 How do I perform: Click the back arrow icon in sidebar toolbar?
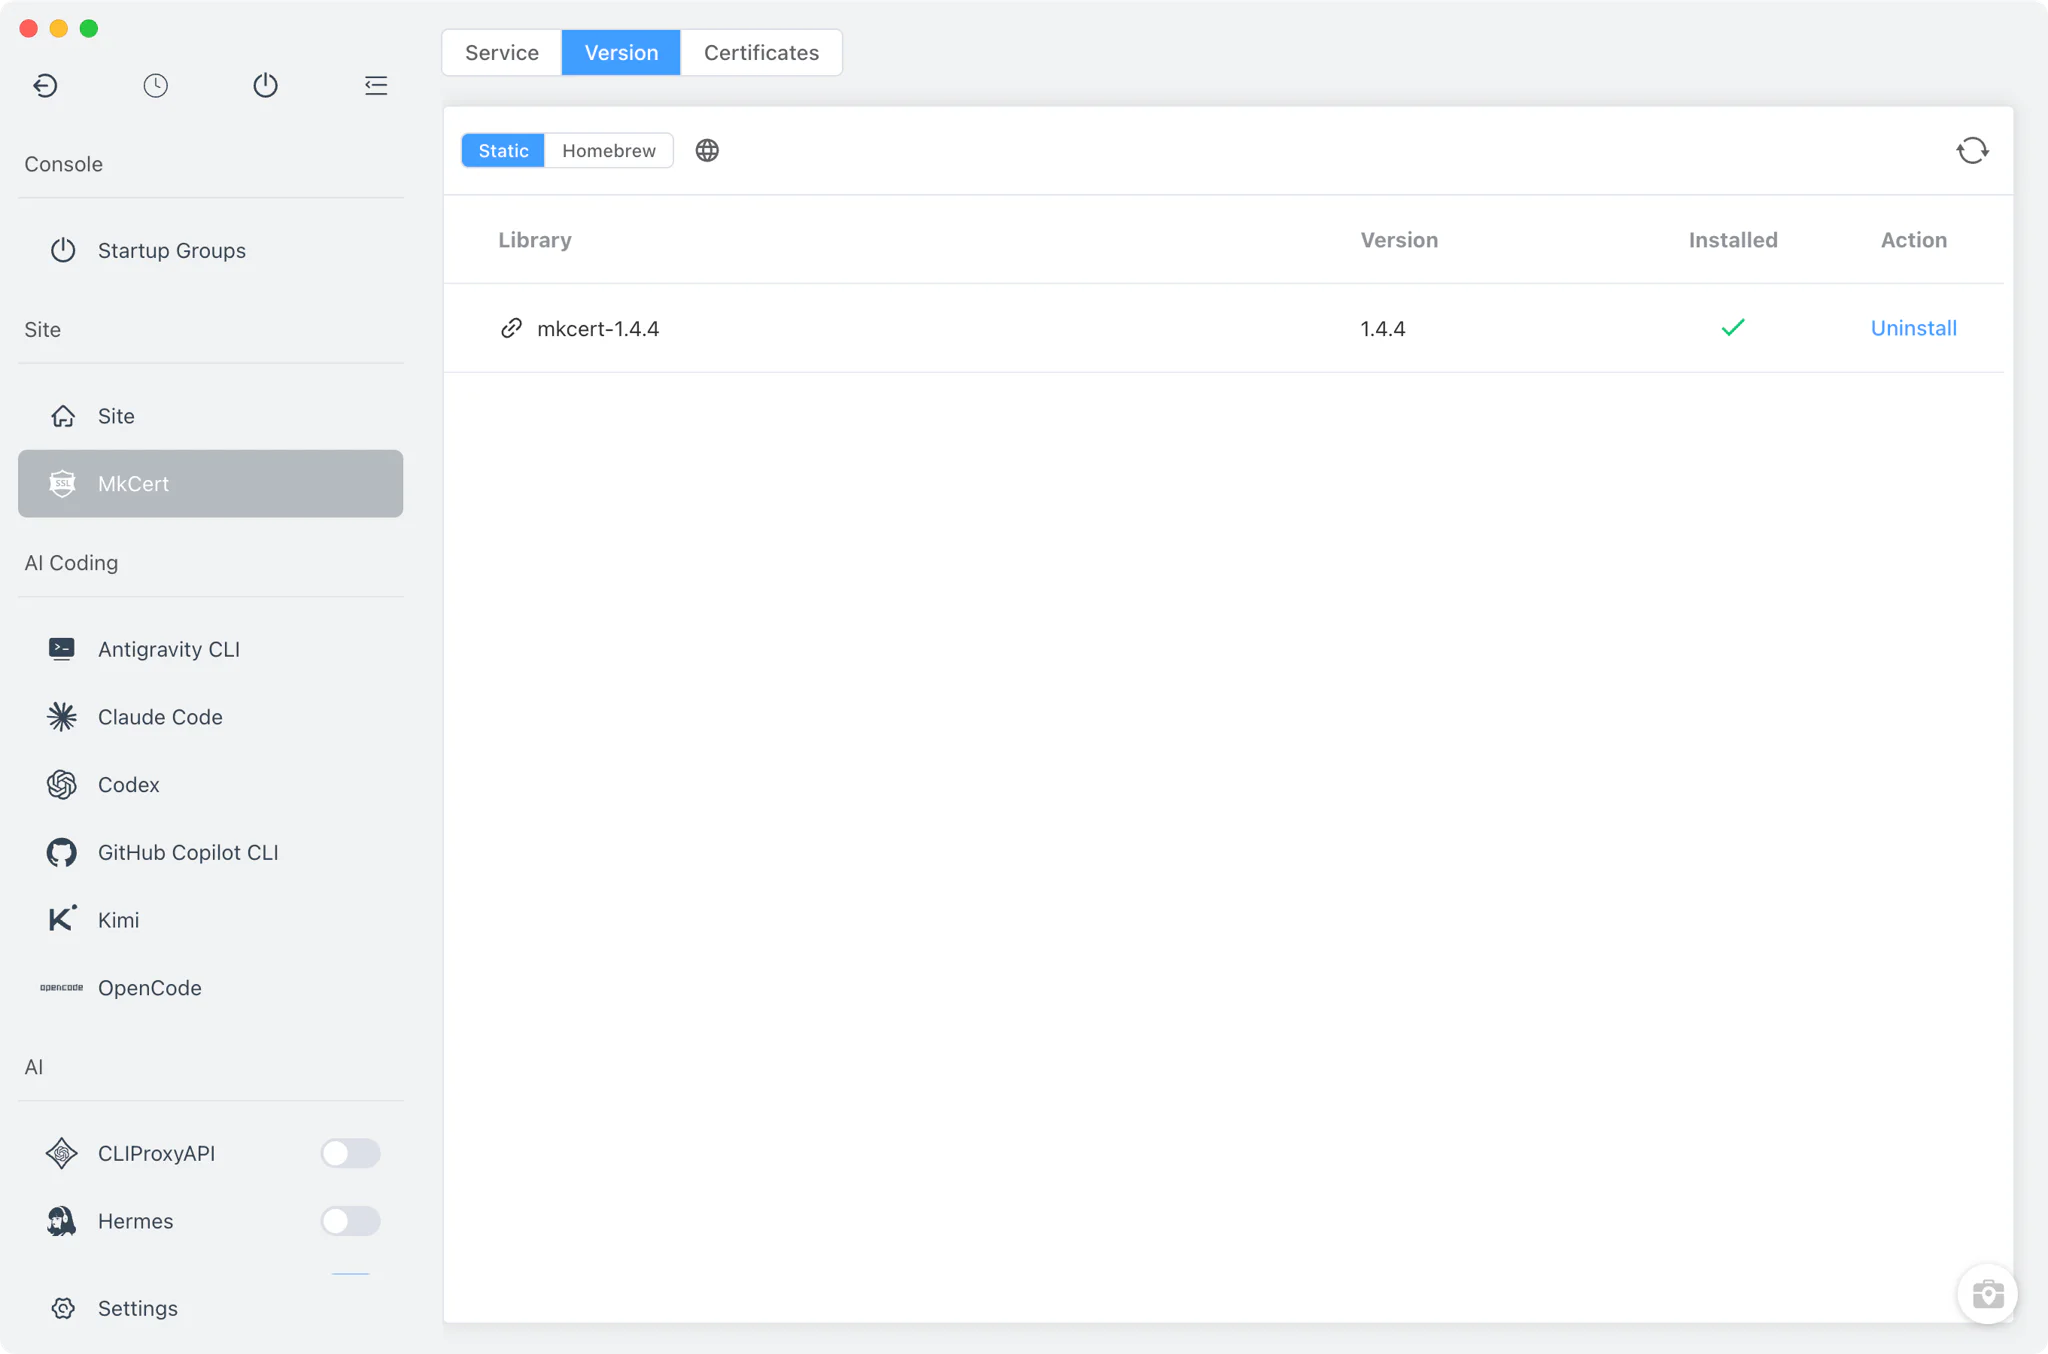coord(45,85)
